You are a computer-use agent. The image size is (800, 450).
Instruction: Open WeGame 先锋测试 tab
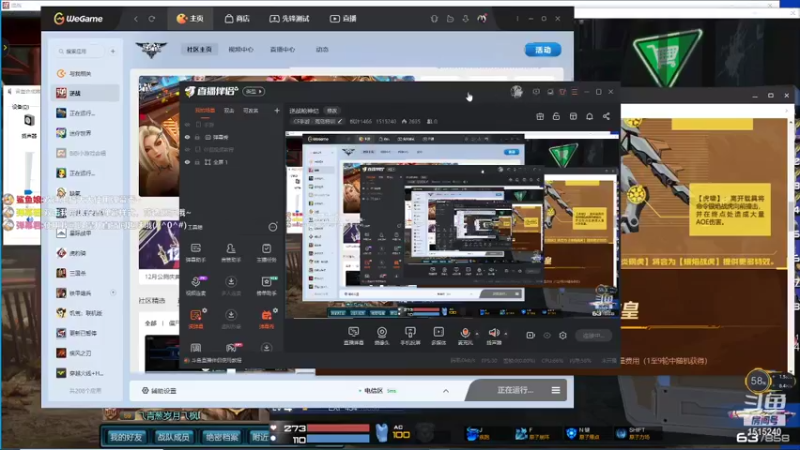point(289,18)
